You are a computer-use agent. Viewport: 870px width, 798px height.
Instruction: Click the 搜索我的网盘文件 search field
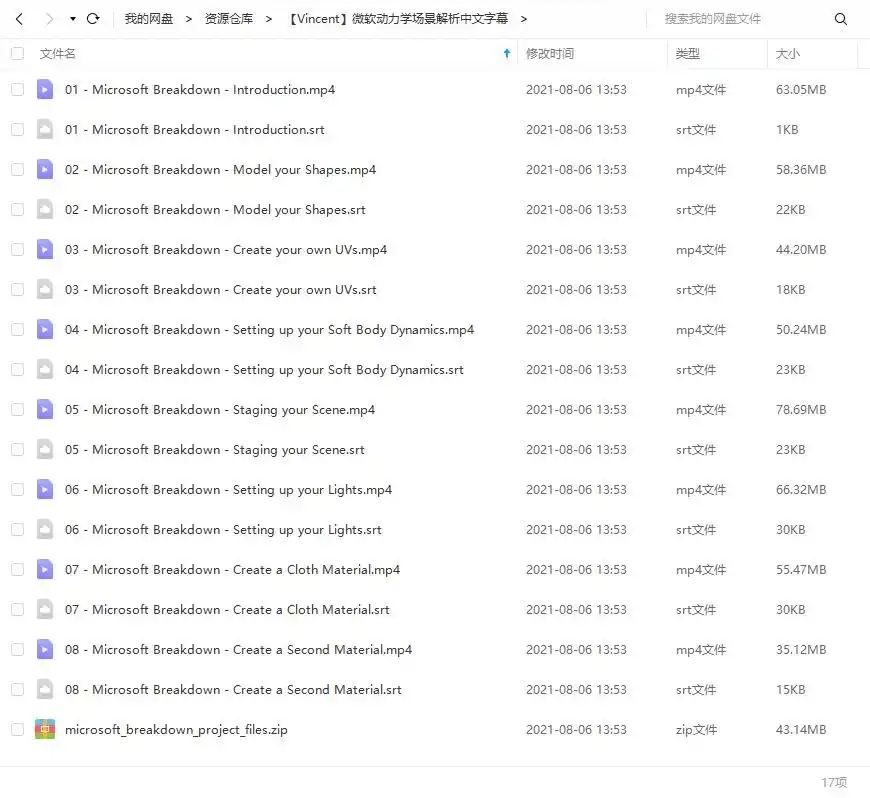pos(740,19)
